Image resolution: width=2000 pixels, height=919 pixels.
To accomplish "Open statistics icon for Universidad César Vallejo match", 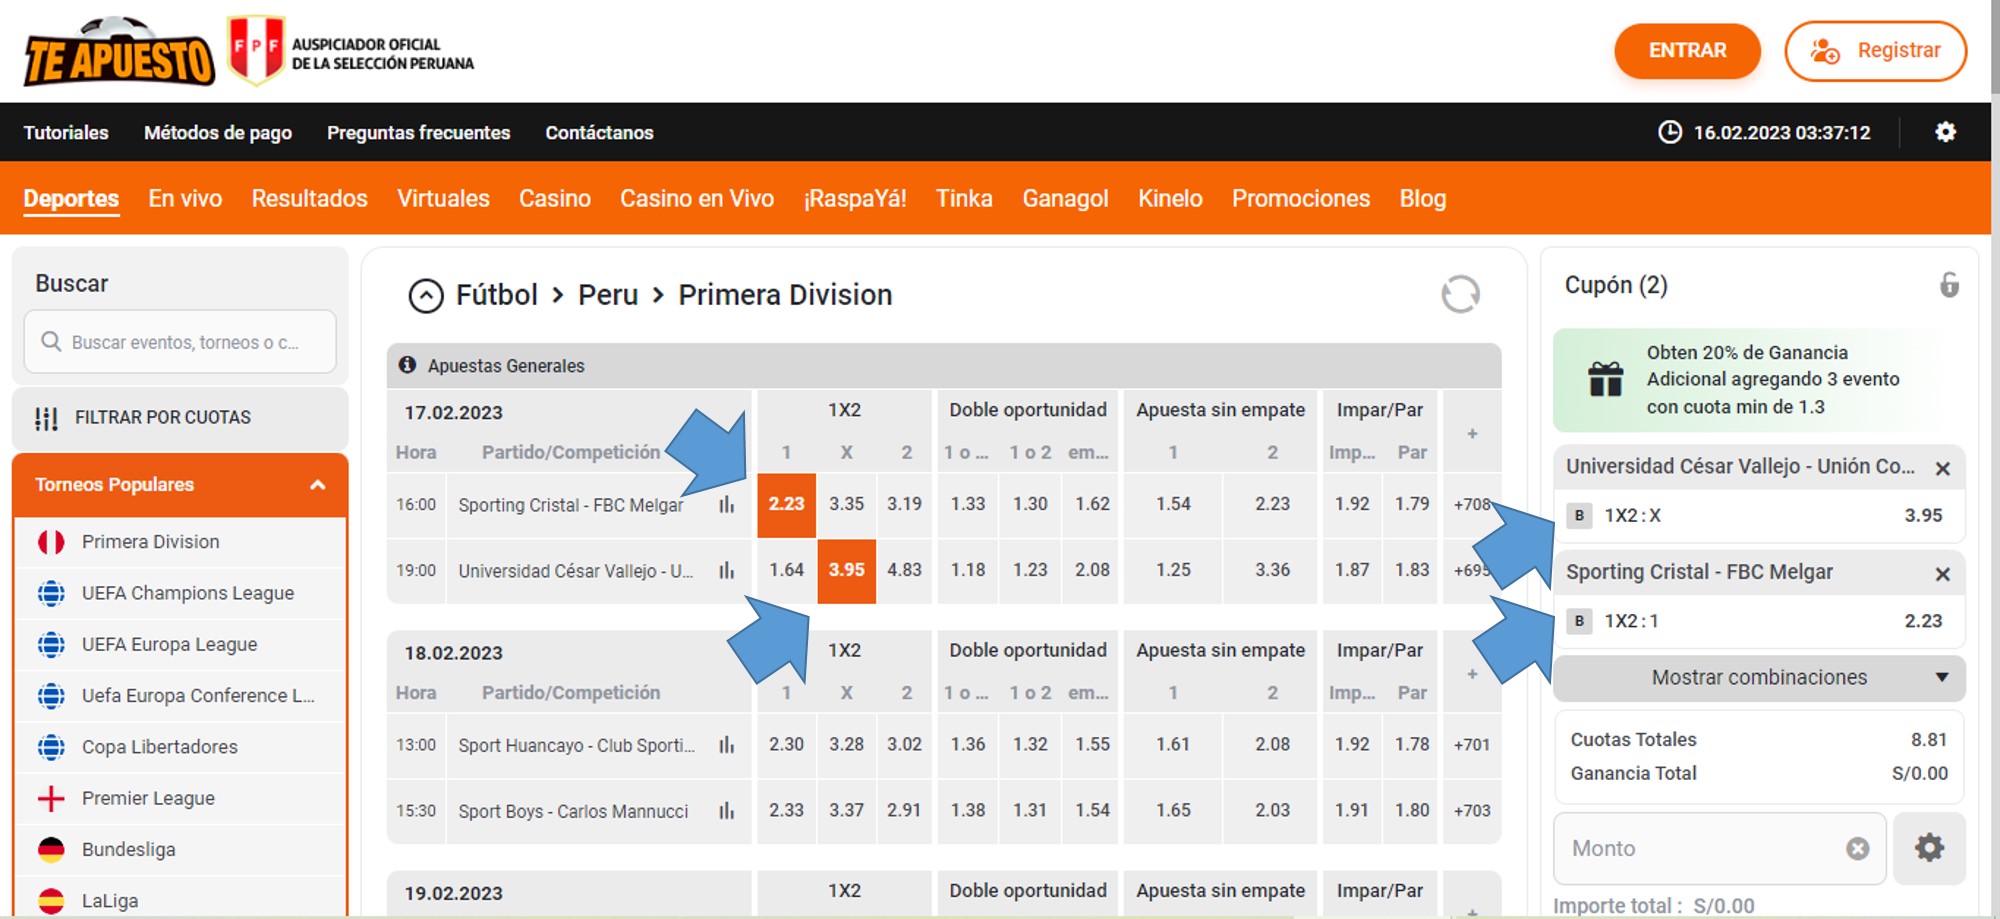I will point(726,570).
